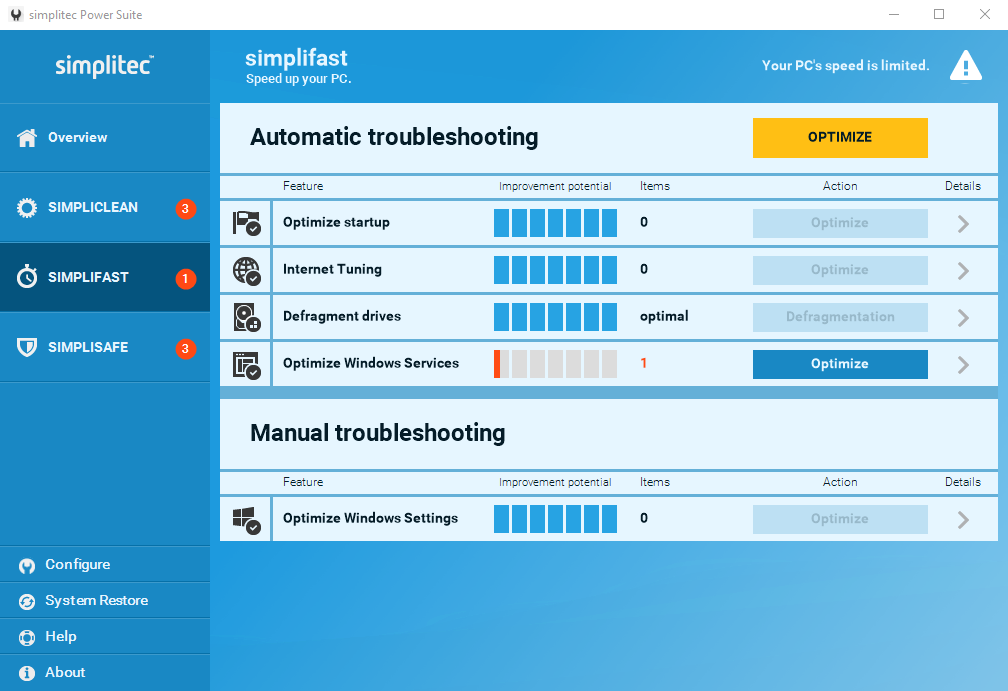Click 'Your PC's speed is limited.' message
The height and width of the screenshot is (691, 1008).
[845, 66]
